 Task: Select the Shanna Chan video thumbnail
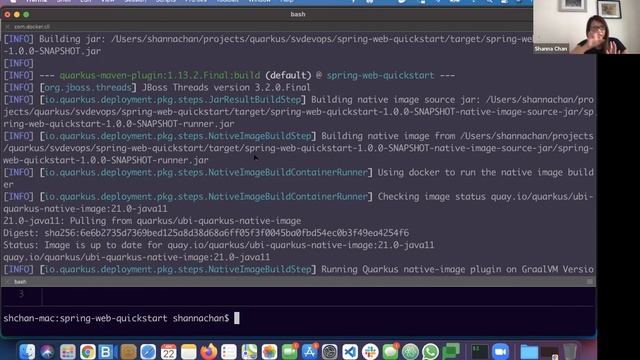pos(586,27)
